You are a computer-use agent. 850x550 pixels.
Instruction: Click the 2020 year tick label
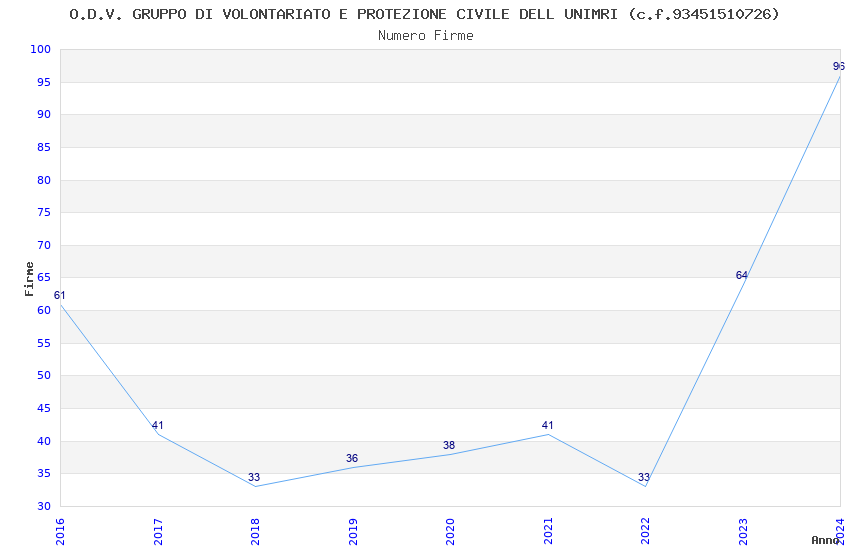pos(451,530)
